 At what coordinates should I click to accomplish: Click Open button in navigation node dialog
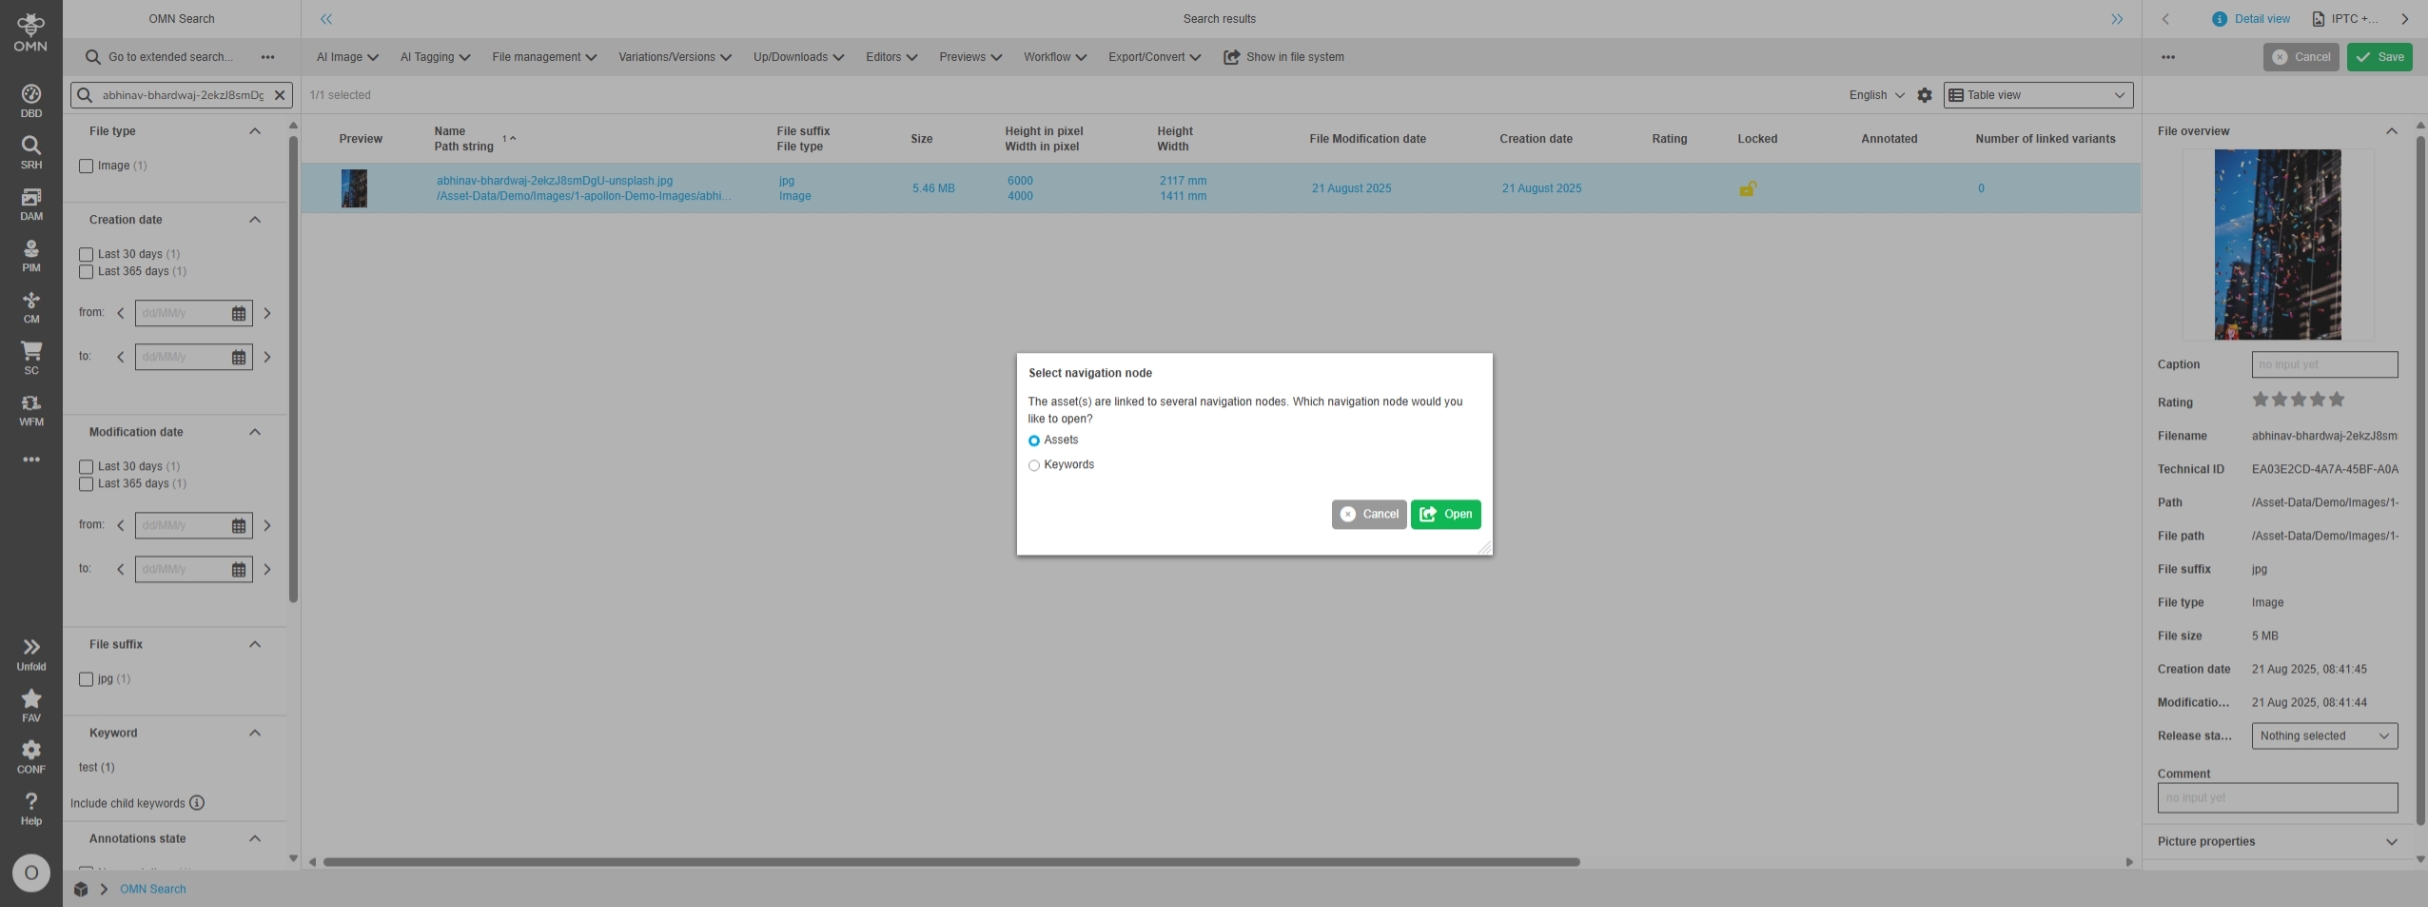1445,514
